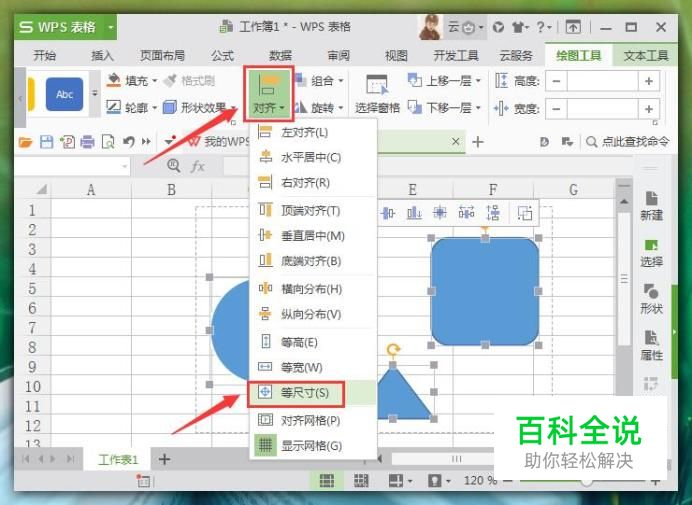Screen dimensions: 692x505
Task: Open the Selection Pane (选择窗格)
Action: coord(377,94)
